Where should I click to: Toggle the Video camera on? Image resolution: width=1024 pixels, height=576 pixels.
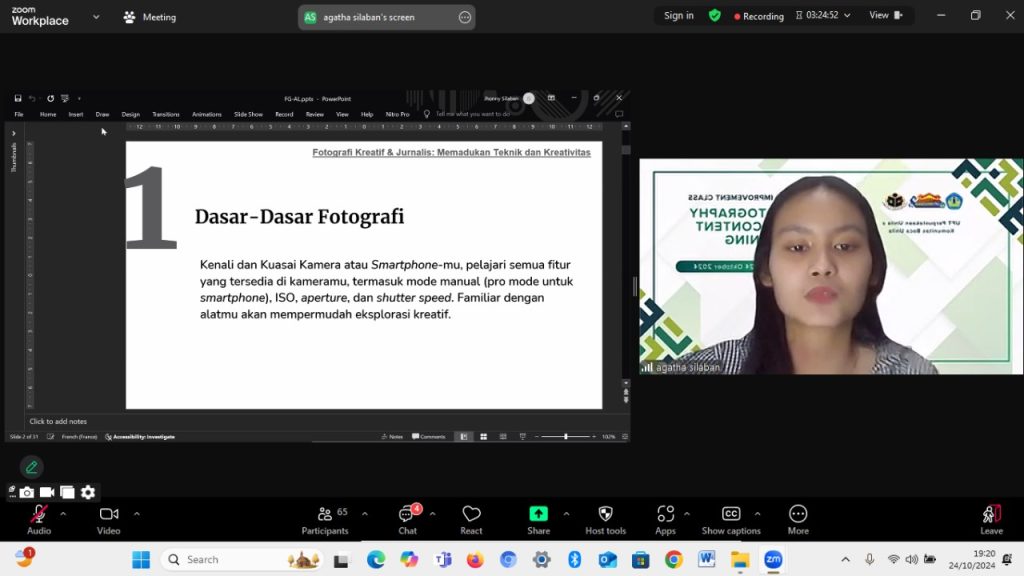109,515
